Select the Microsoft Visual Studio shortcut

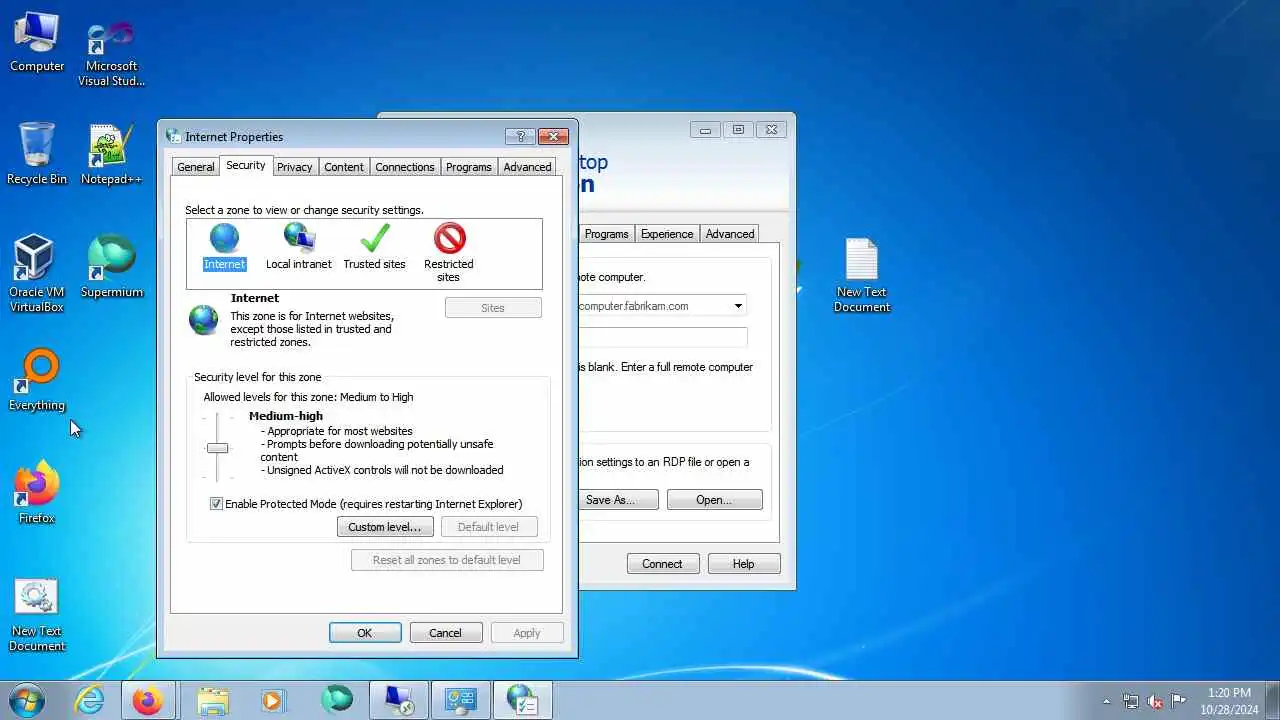click(x=111, y=55)
